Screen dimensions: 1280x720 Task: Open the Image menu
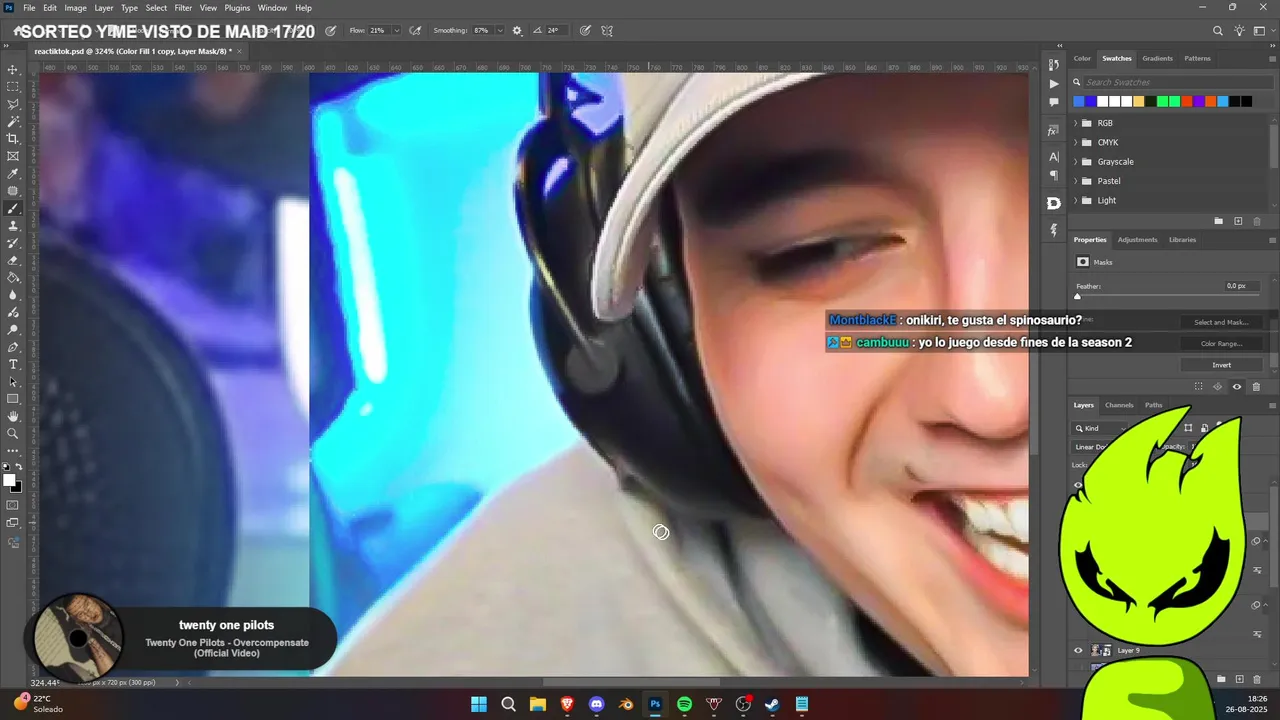point(76,8)
